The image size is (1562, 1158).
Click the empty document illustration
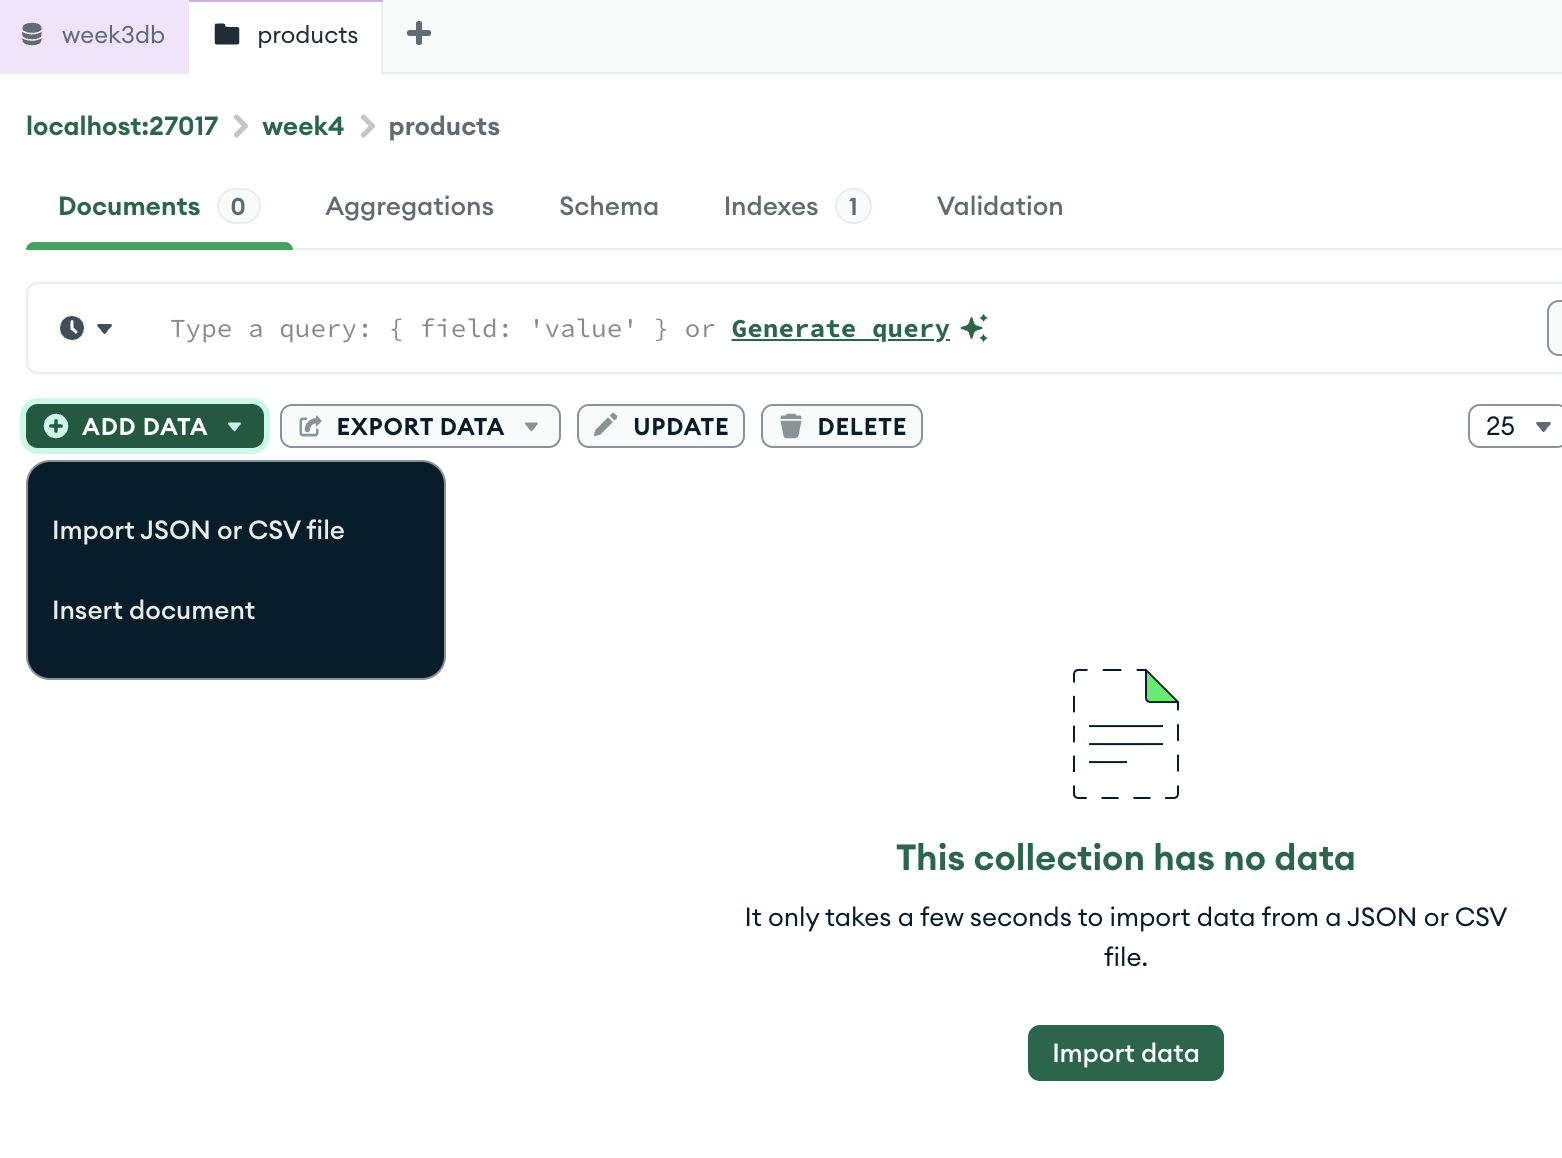click(1126, 734)
